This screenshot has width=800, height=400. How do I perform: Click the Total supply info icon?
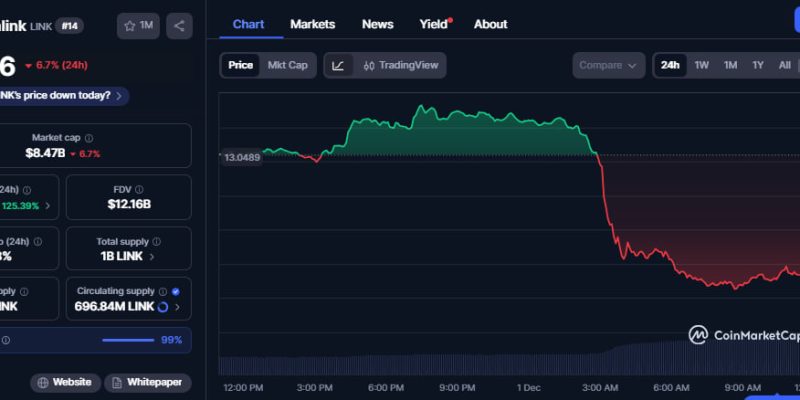(x=157, y=241)
